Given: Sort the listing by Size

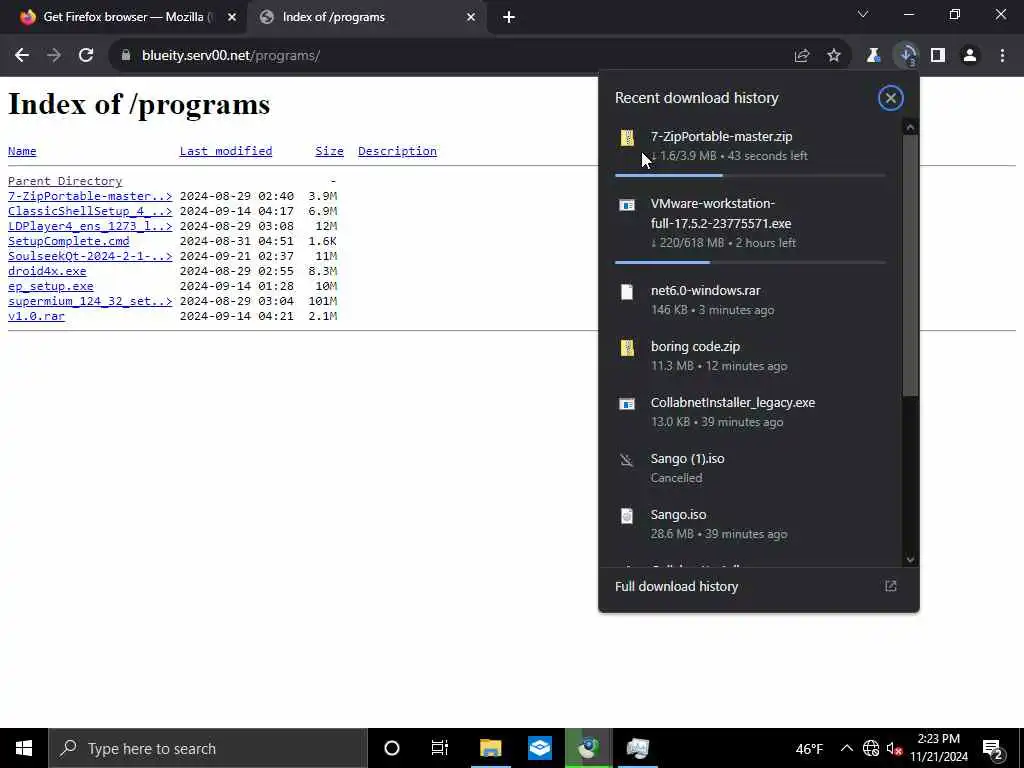Looking at the screenshot, I should coord(329,151).
